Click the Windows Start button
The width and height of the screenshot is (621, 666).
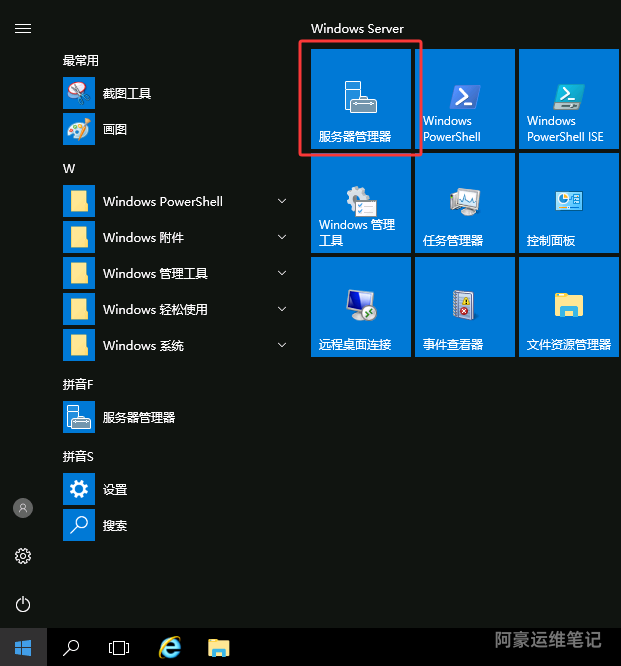click(x=23, y=648)
